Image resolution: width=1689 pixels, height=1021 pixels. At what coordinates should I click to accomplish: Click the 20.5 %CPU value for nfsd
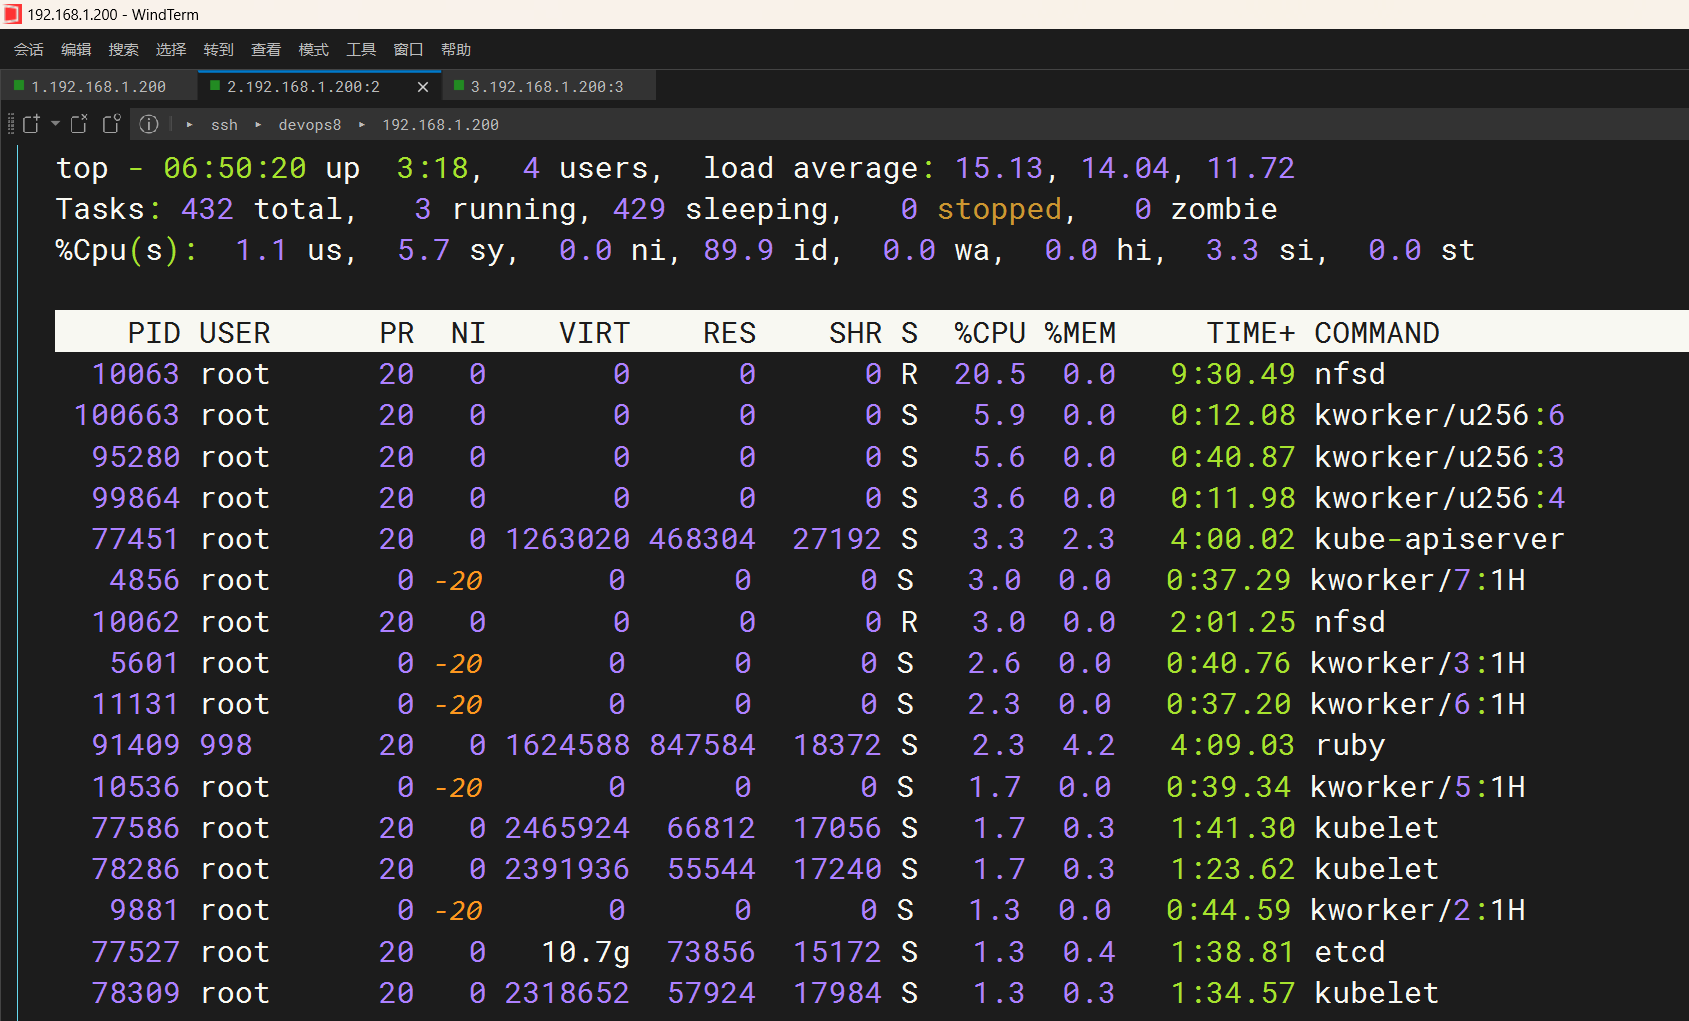[990, 374]
